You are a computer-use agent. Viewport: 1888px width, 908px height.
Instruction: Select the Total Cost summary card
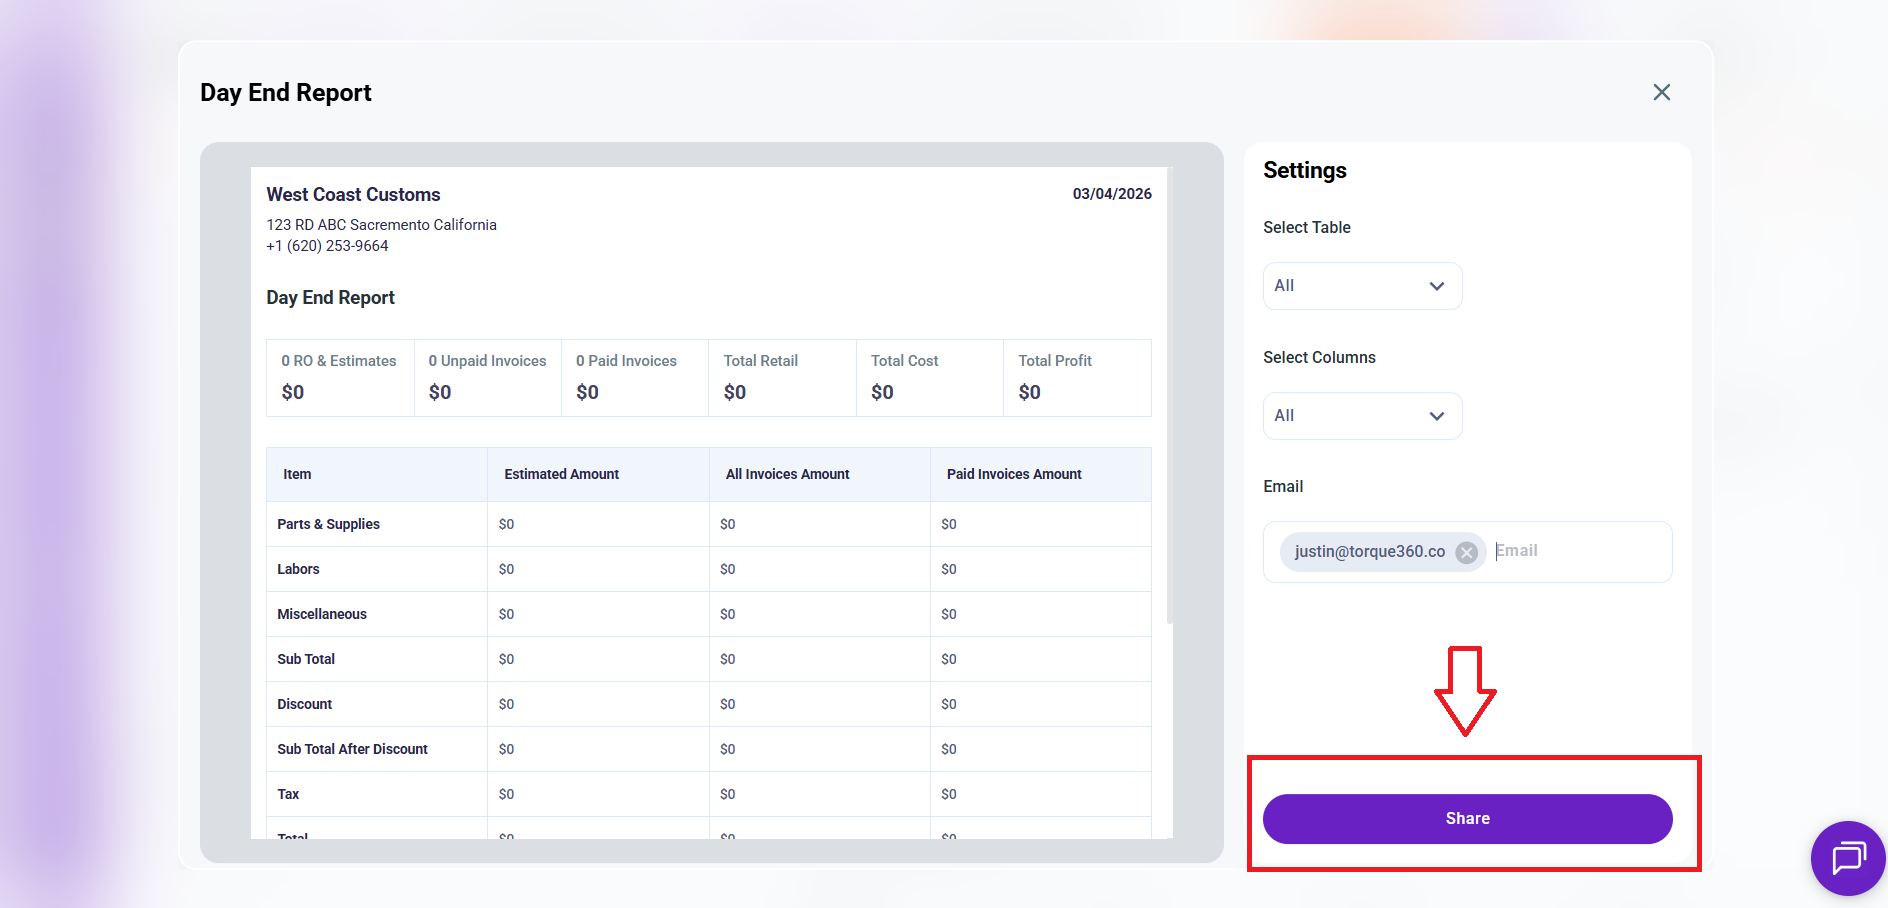929,377
